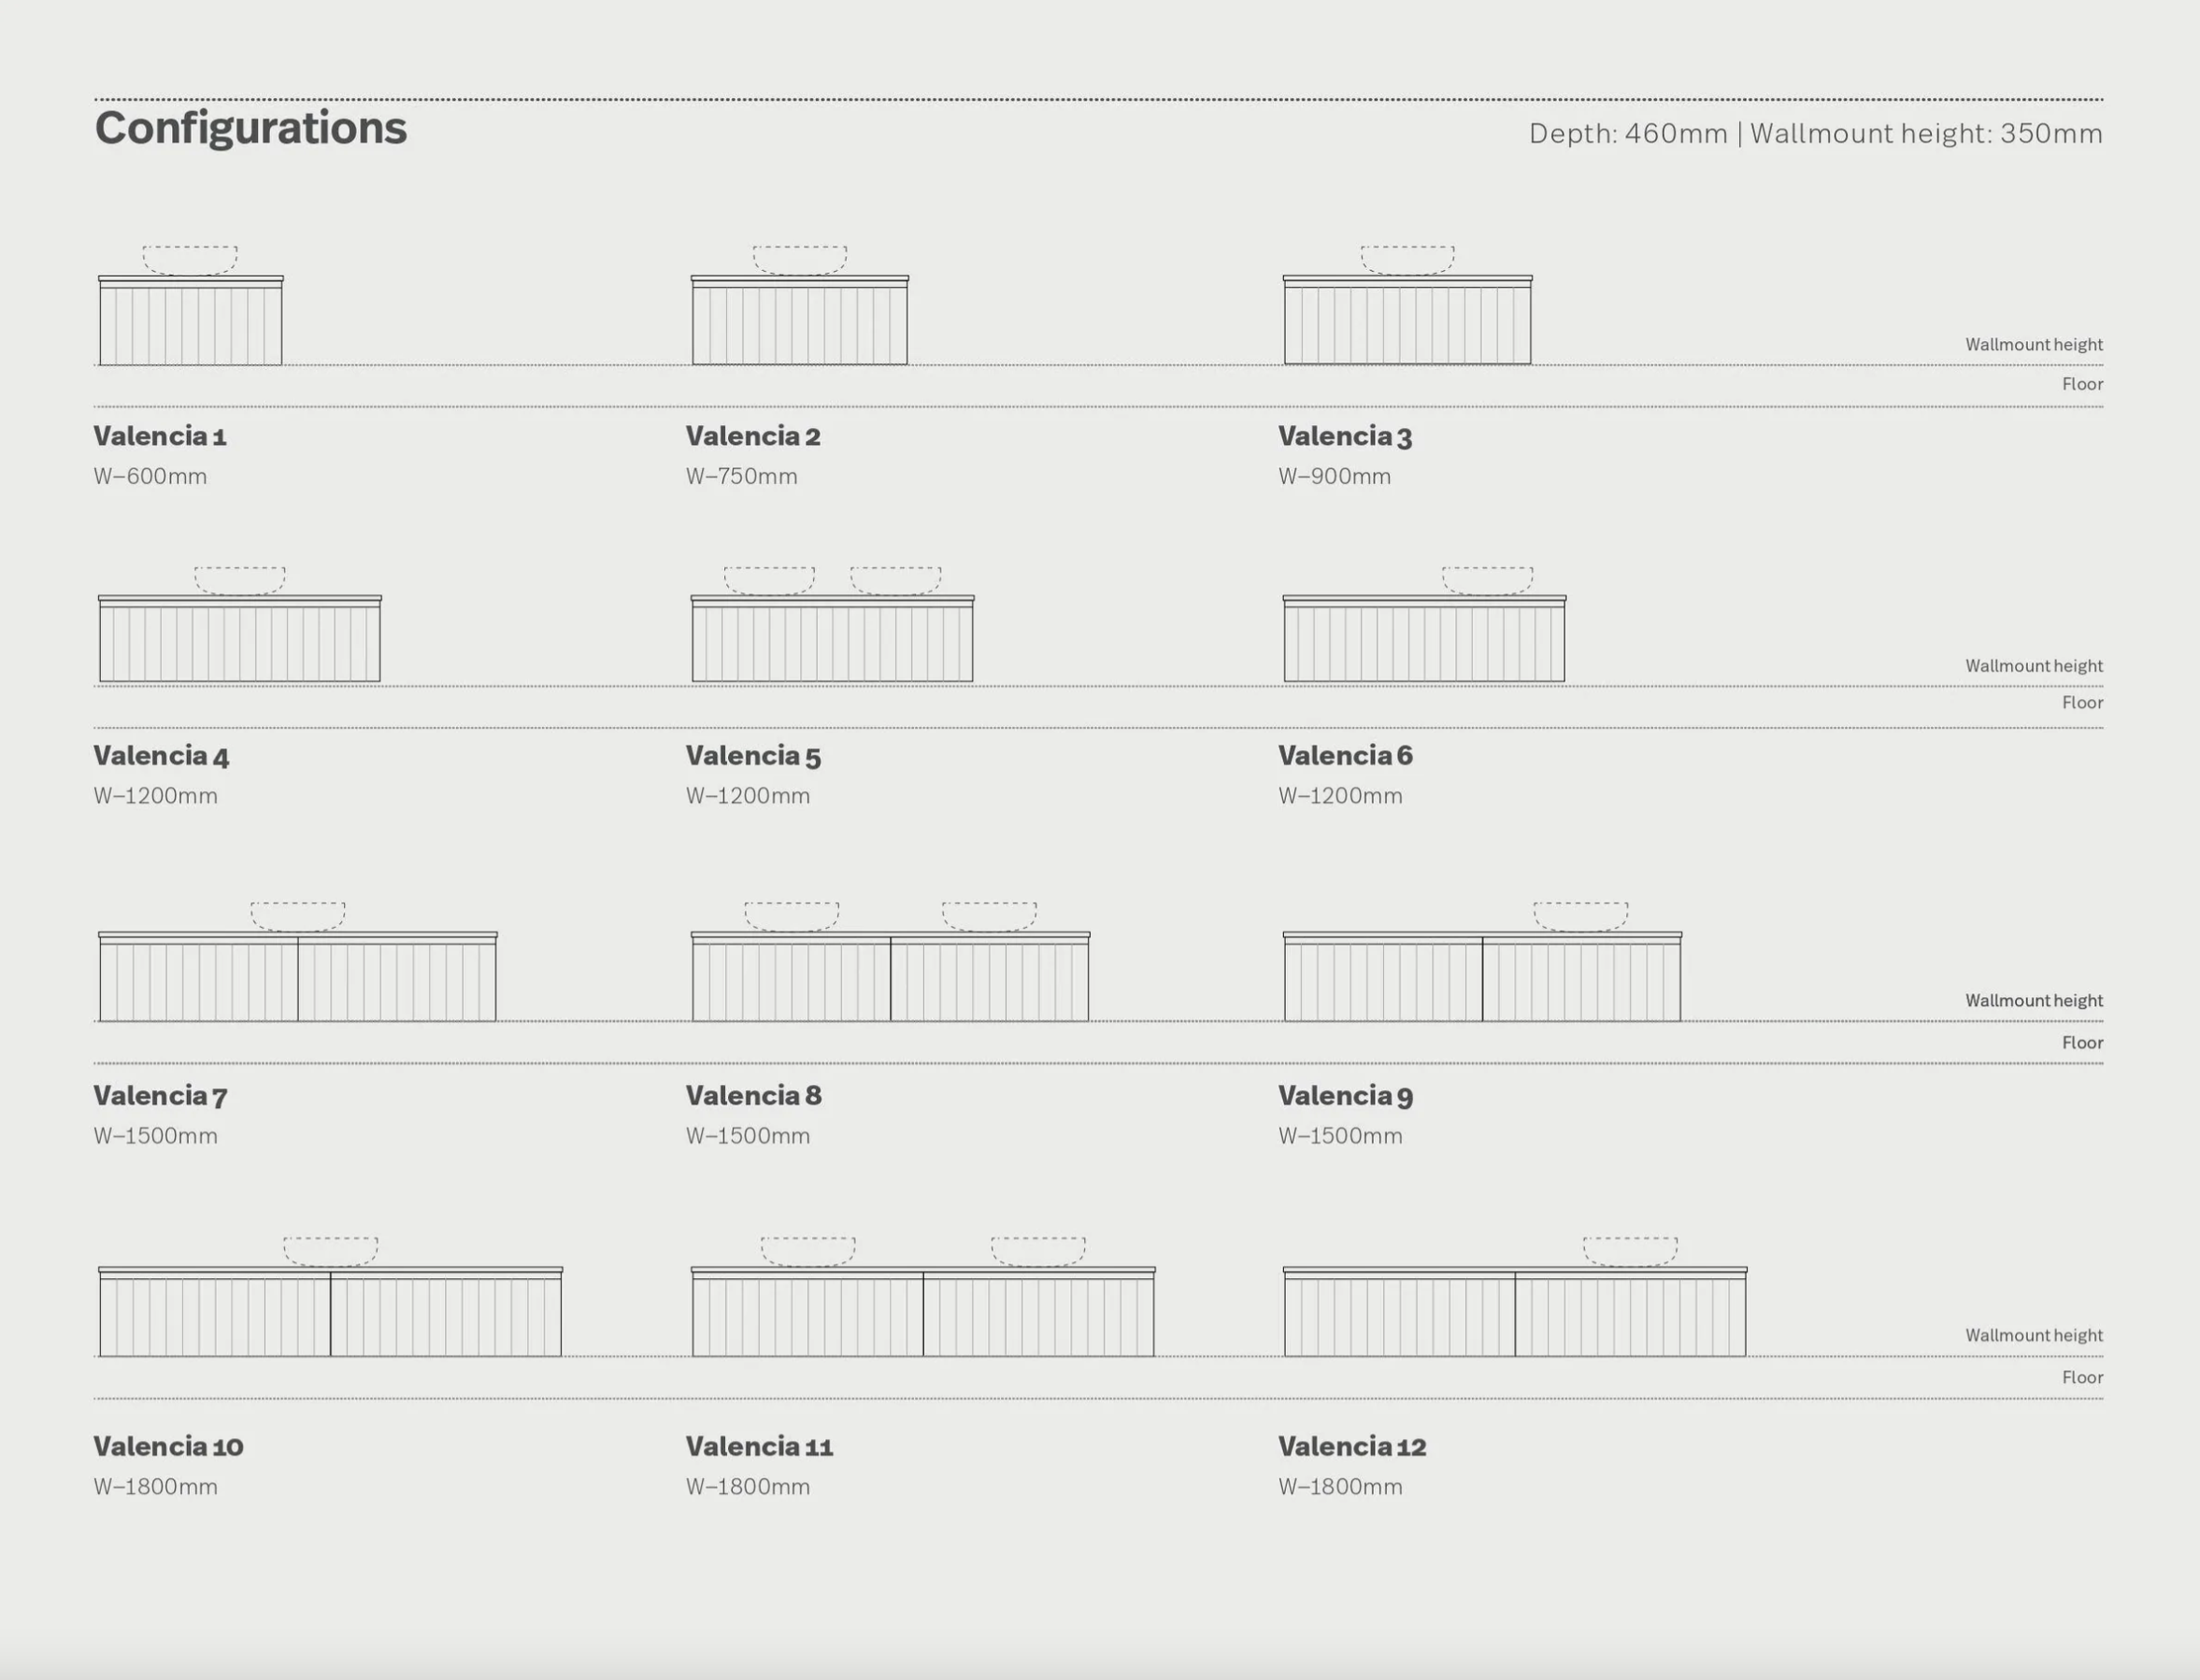Click the Valencia 4 title label

click(x=161, y=756)
